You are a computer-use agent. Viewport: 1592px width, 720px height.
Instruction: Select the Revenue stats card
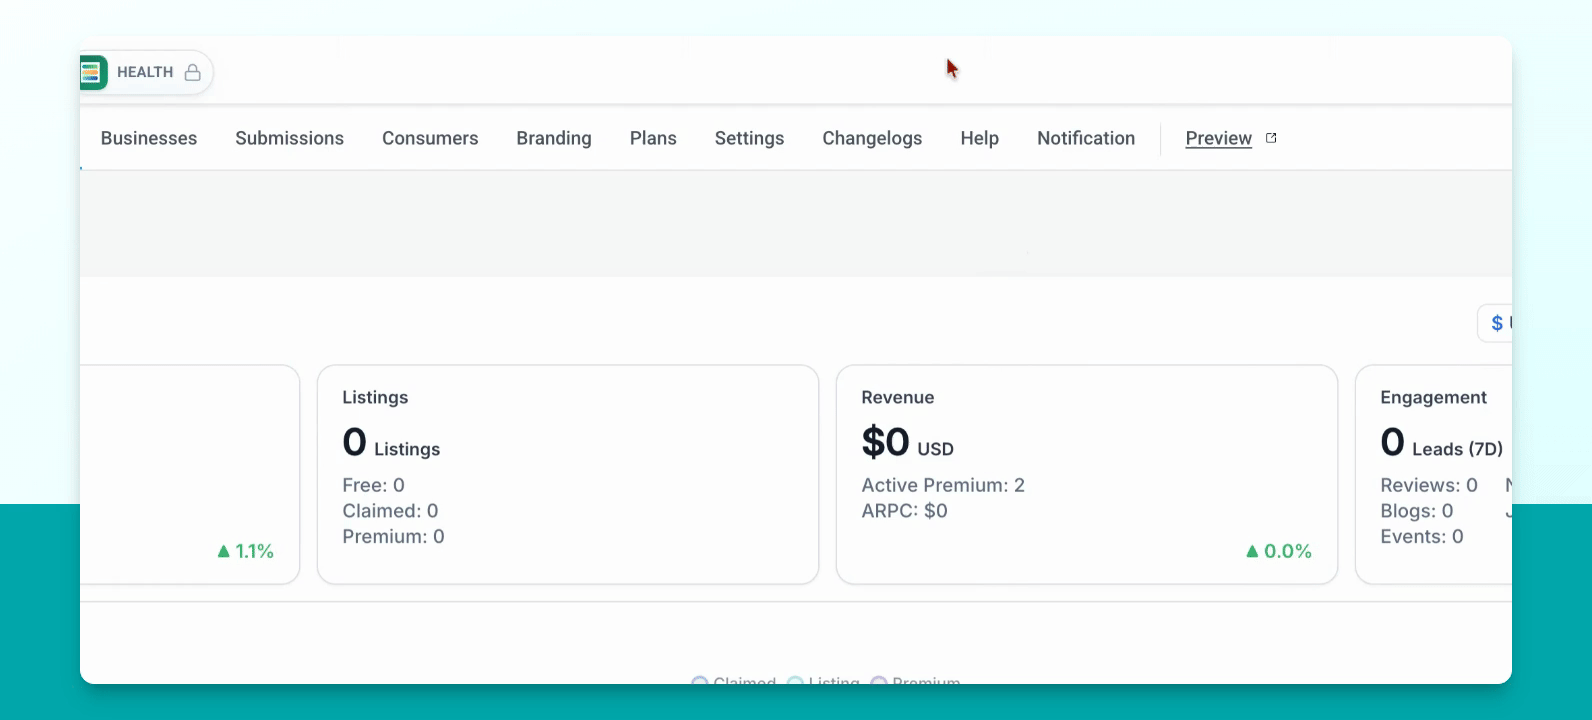pyautogui.click(x=1087, y=474)
